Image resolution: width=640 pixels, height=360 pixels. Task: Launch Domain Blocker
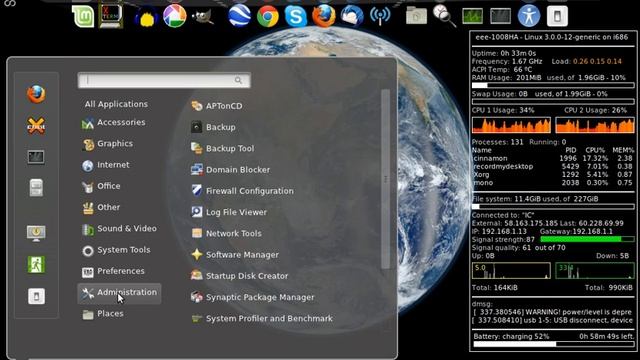[x=230, y=170]
